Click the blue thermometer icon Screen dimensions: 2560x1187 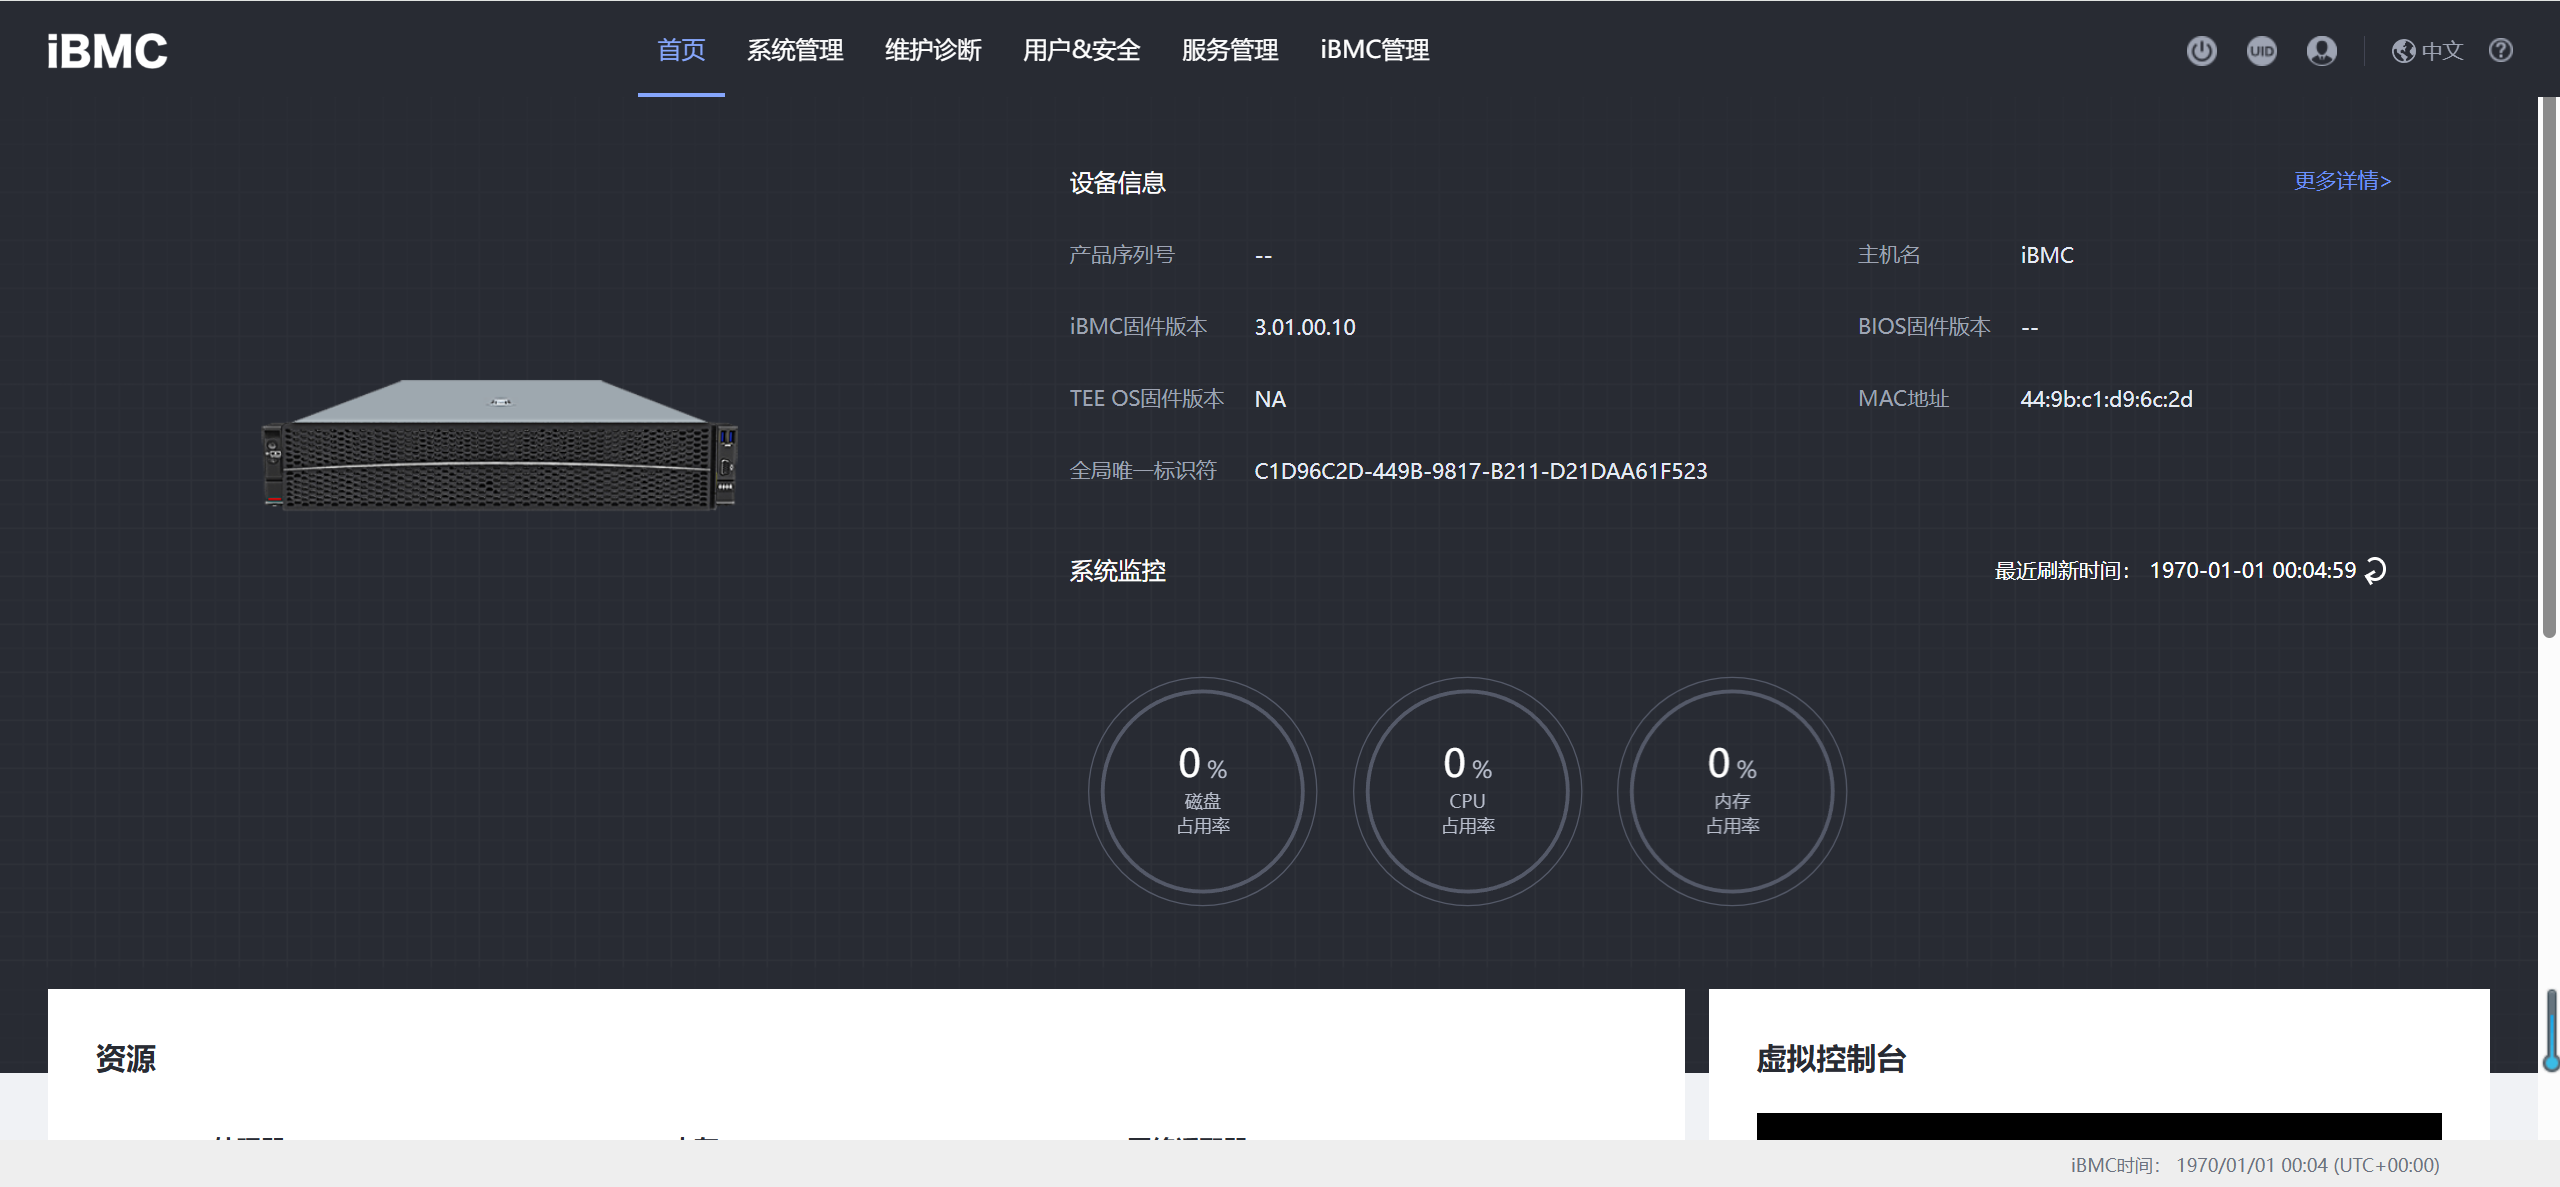pyautogui.click(x=2551, y=1030)
